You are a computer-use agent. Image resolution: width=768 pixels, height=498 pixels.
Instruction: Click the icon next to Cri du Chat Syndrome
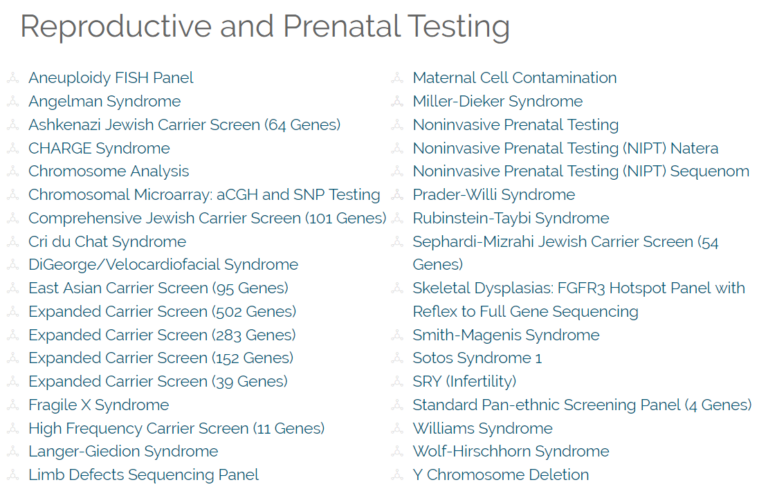[x=13, y=242]
